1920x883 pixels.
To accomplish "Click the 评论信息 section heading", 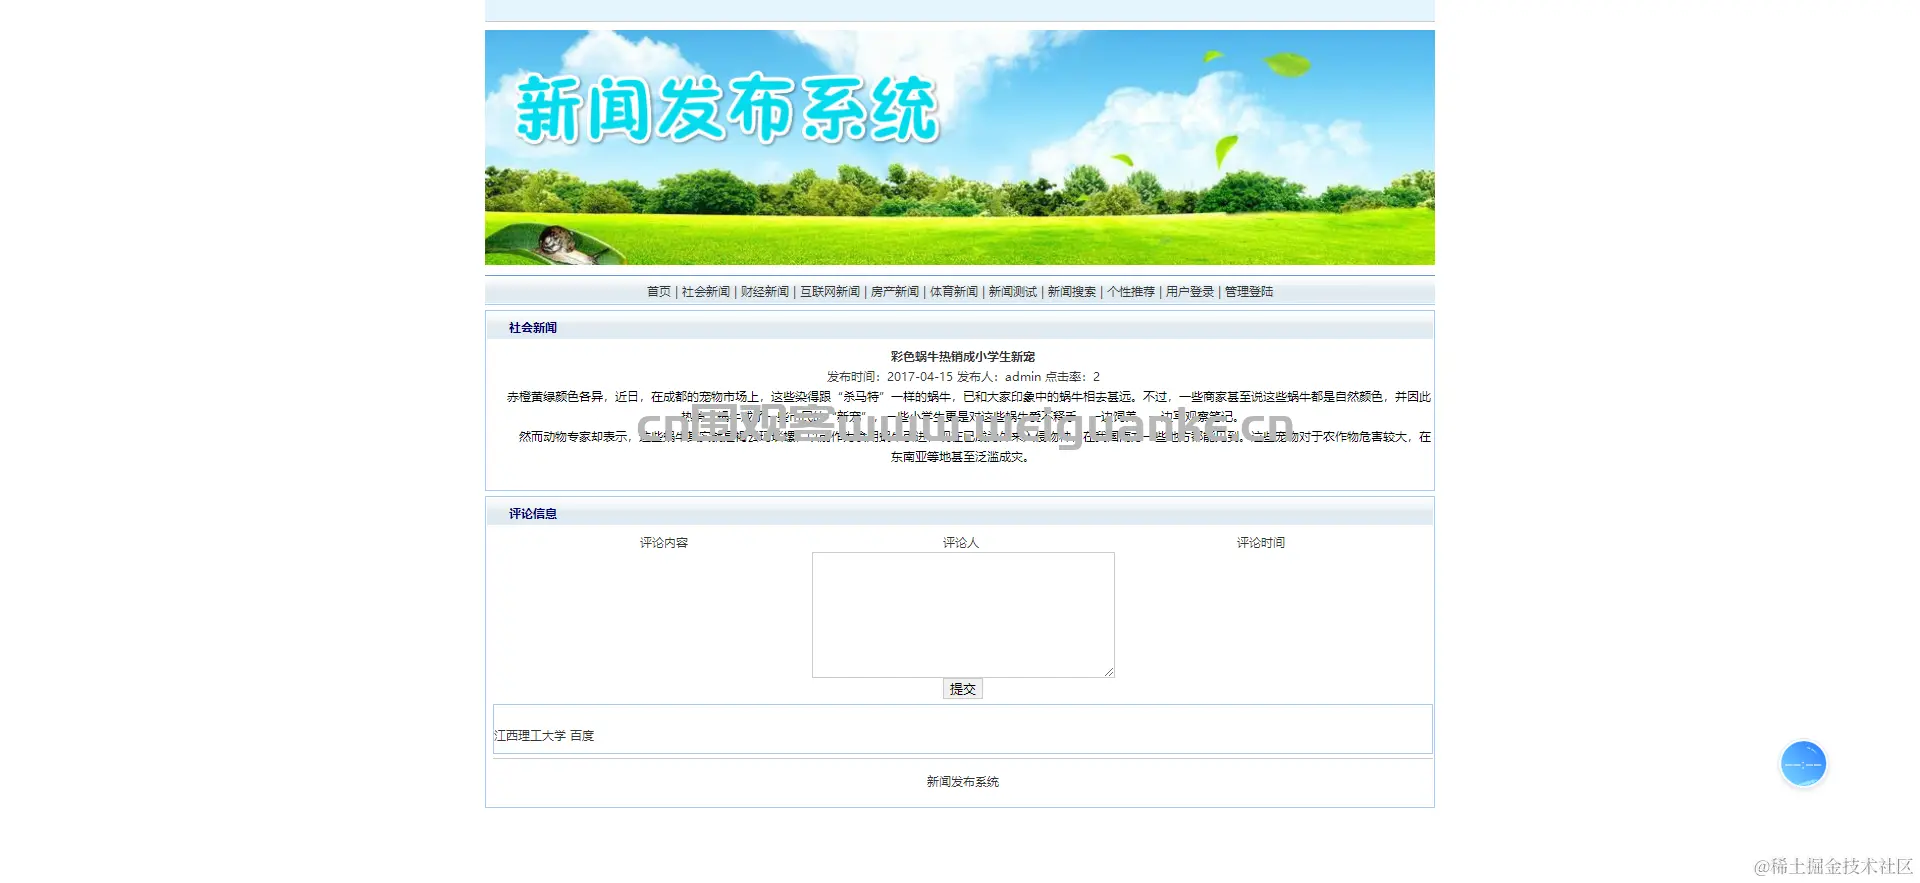I will tap(532, 514).
